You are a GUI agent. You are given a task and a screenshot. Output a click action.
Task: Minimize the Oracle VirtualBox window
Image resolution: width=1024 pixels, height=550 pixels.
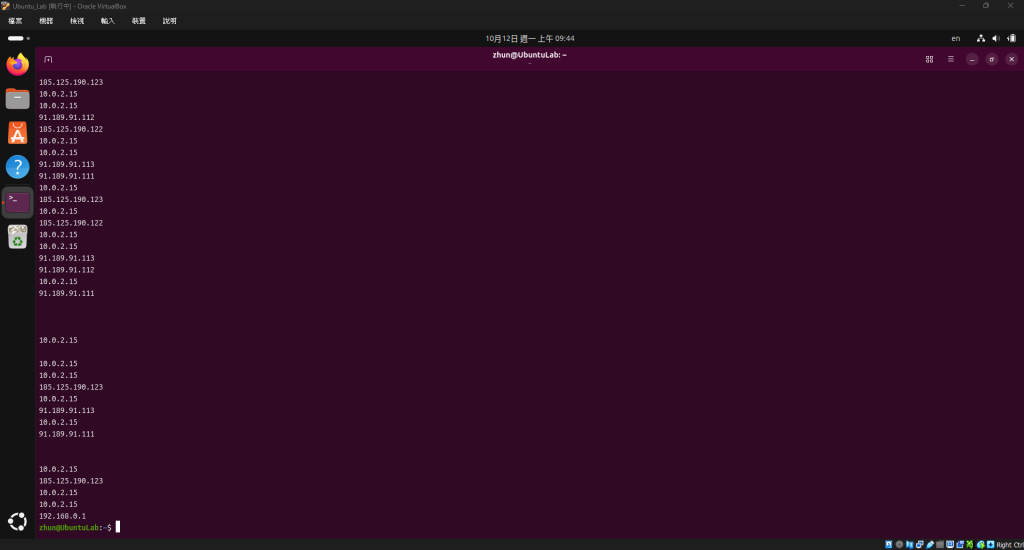click(962, 6)
